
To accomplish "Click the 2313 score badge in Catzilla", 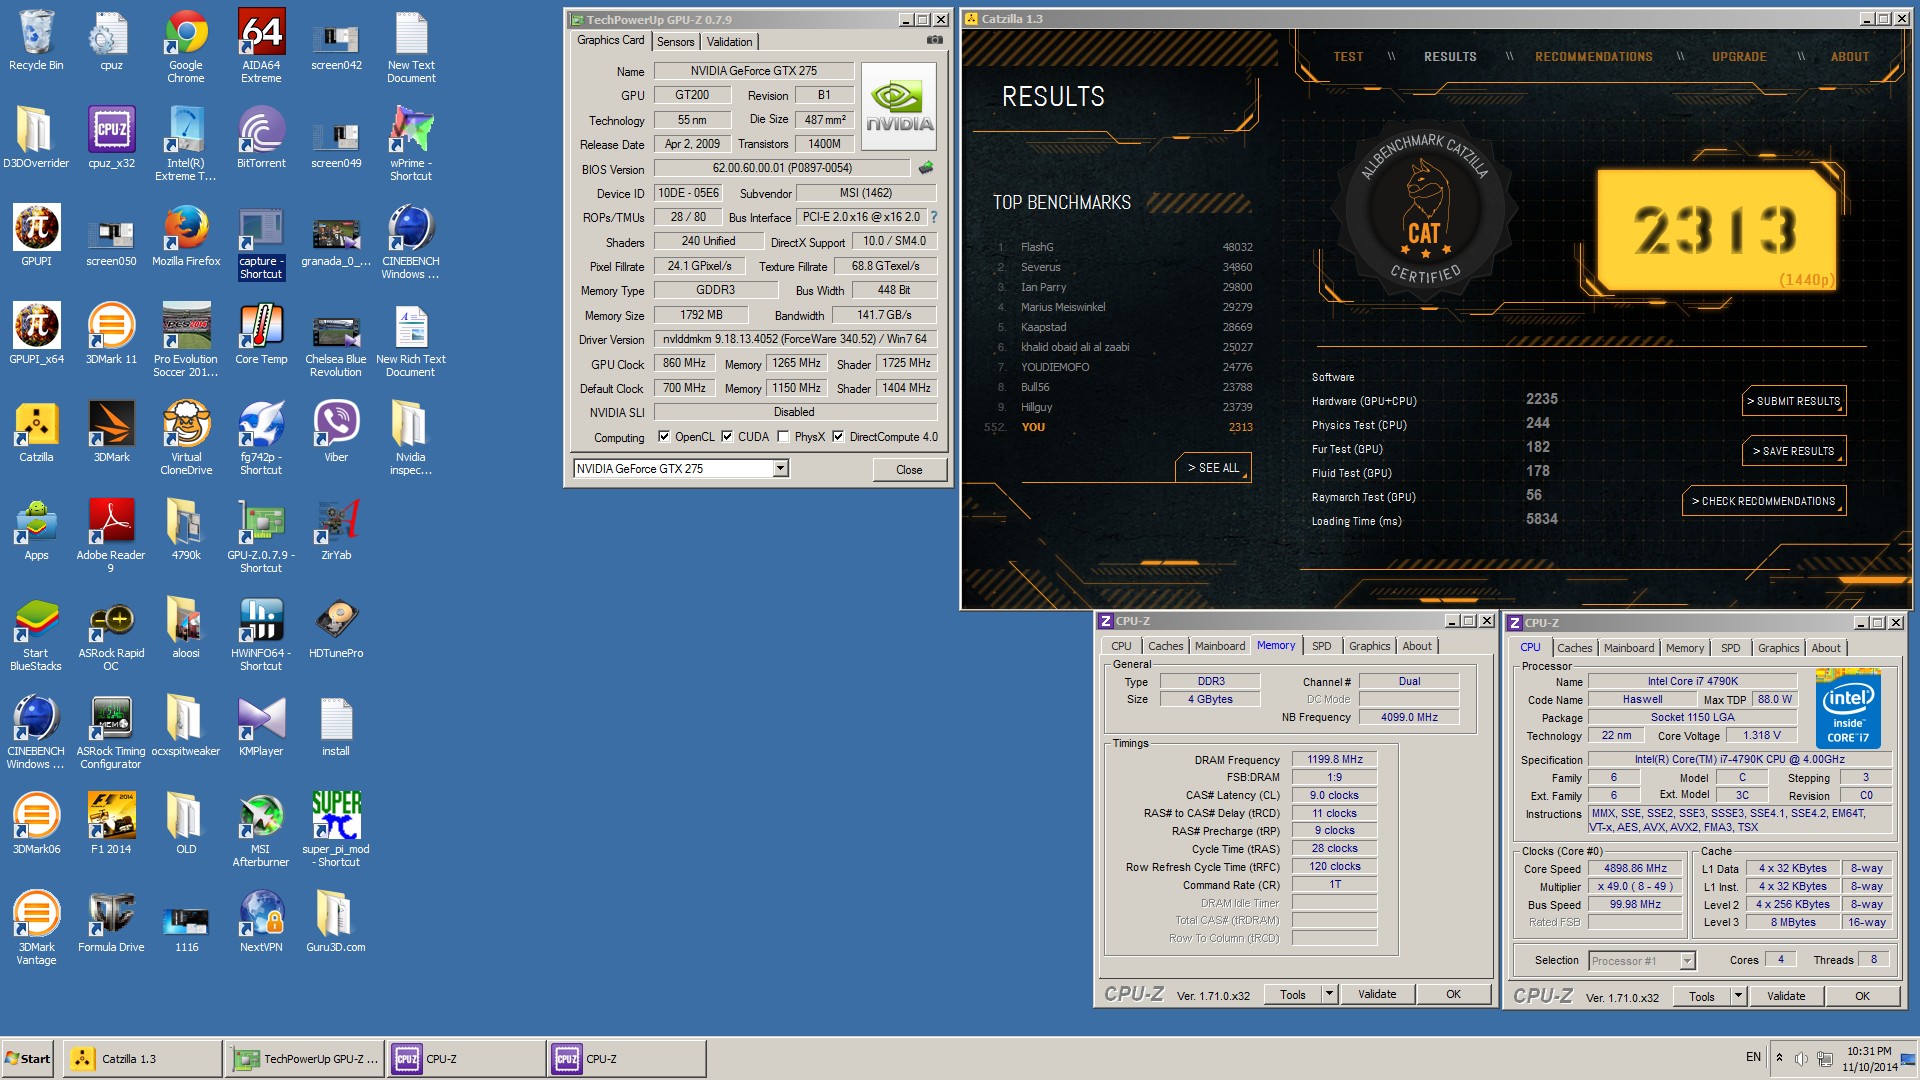I will (1715, 229).
